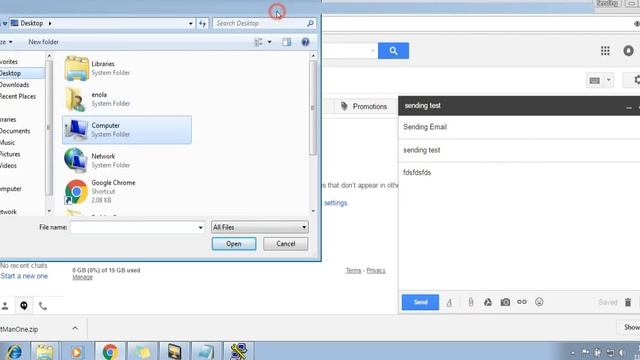Open Windows Explorer from the taskbar
Viewport: 640px width, 360px height.
click(x=44, y=352)
